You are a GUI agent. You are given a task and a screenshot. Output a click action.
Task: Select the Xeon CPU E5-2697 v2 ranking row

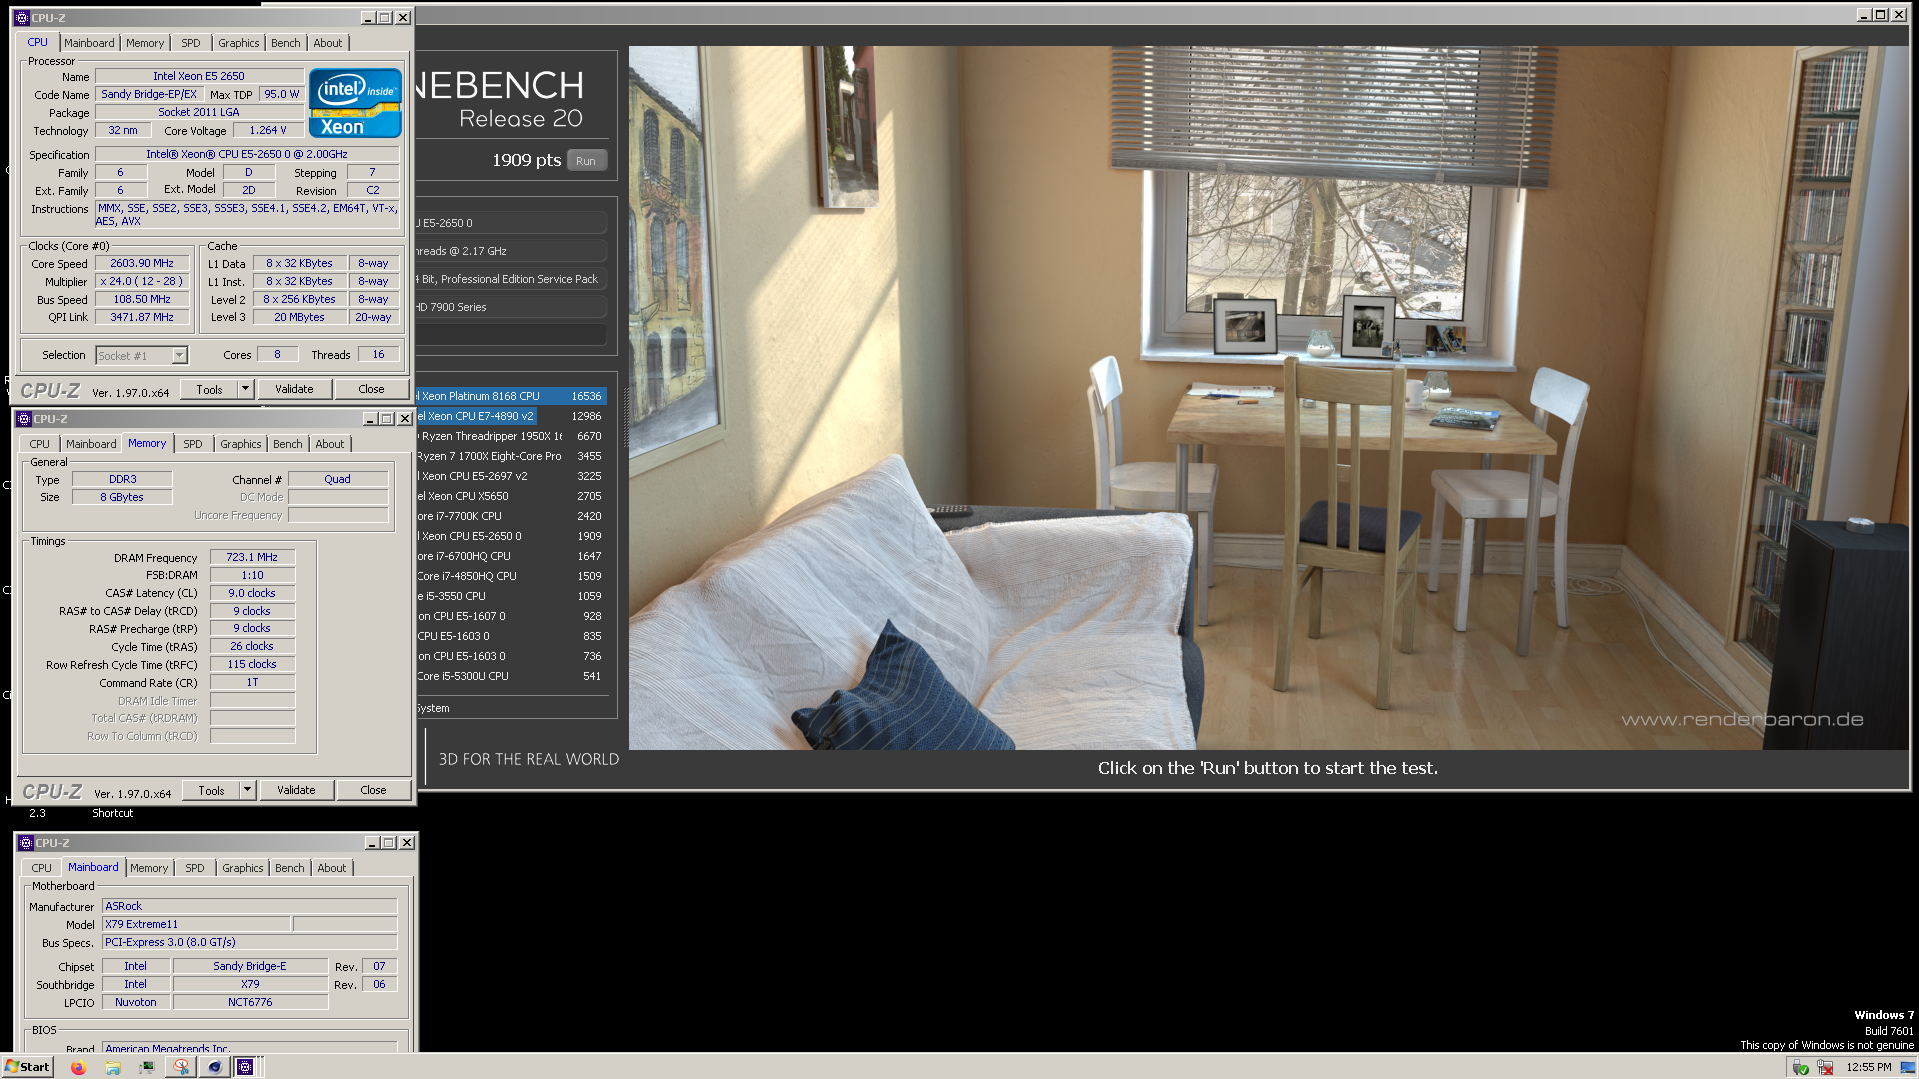511,476
